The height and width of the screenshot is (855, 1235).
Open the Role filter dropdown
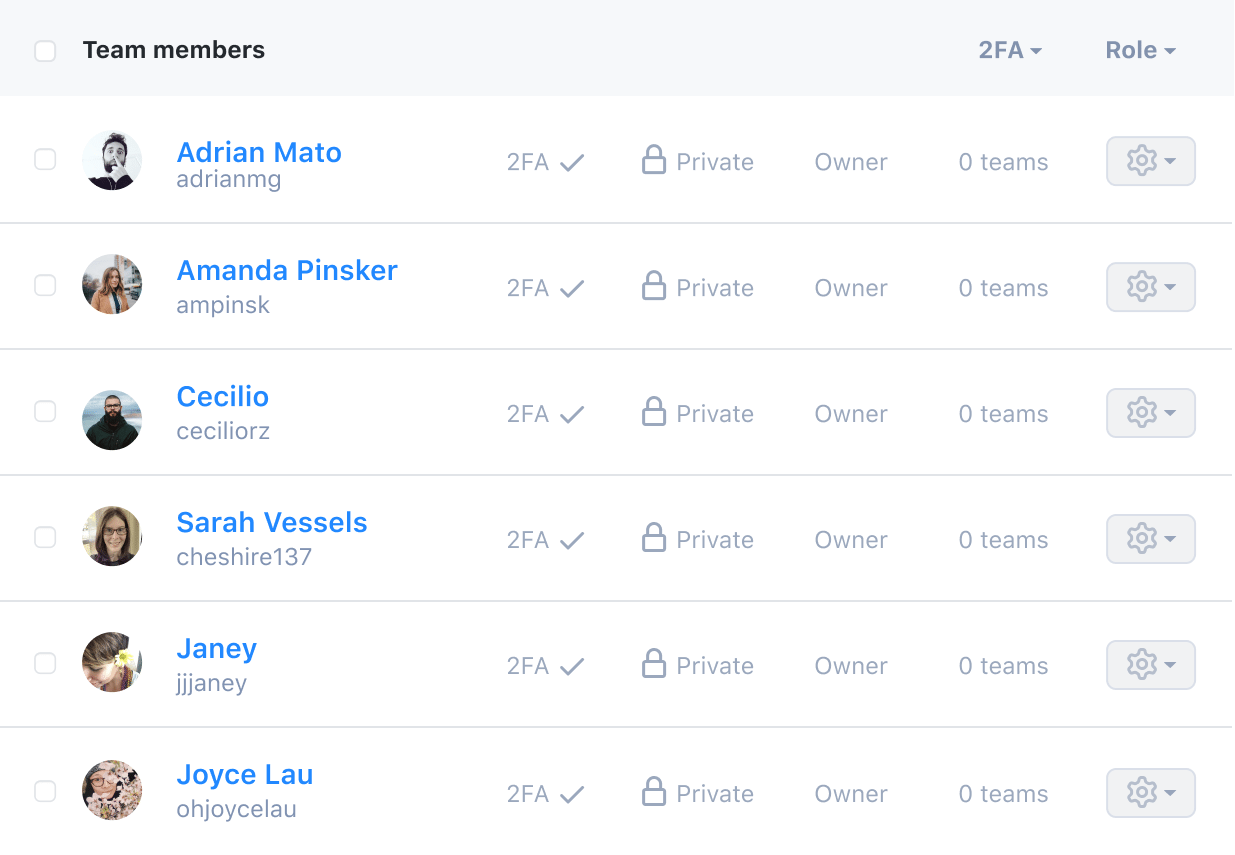pyautogui.click(x=1140, y=50)
